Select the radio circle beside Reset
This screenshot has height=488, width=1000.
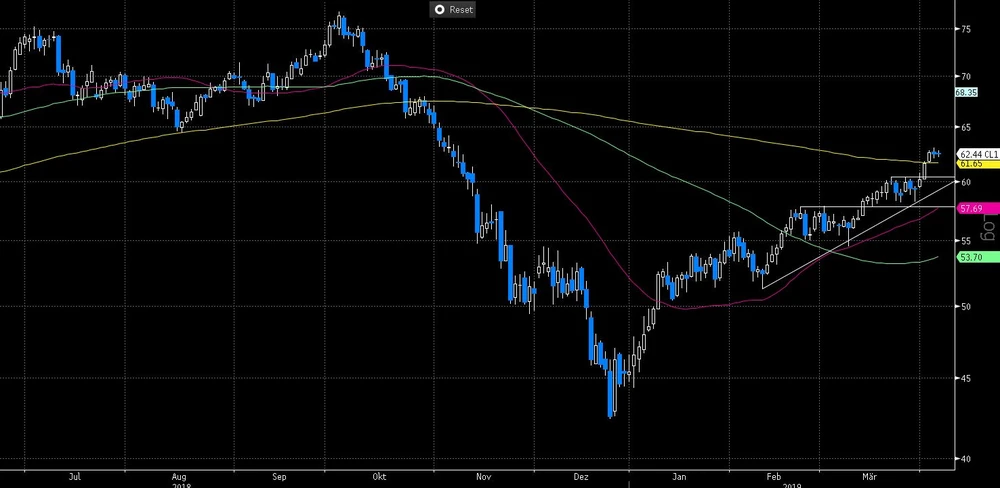438,9
